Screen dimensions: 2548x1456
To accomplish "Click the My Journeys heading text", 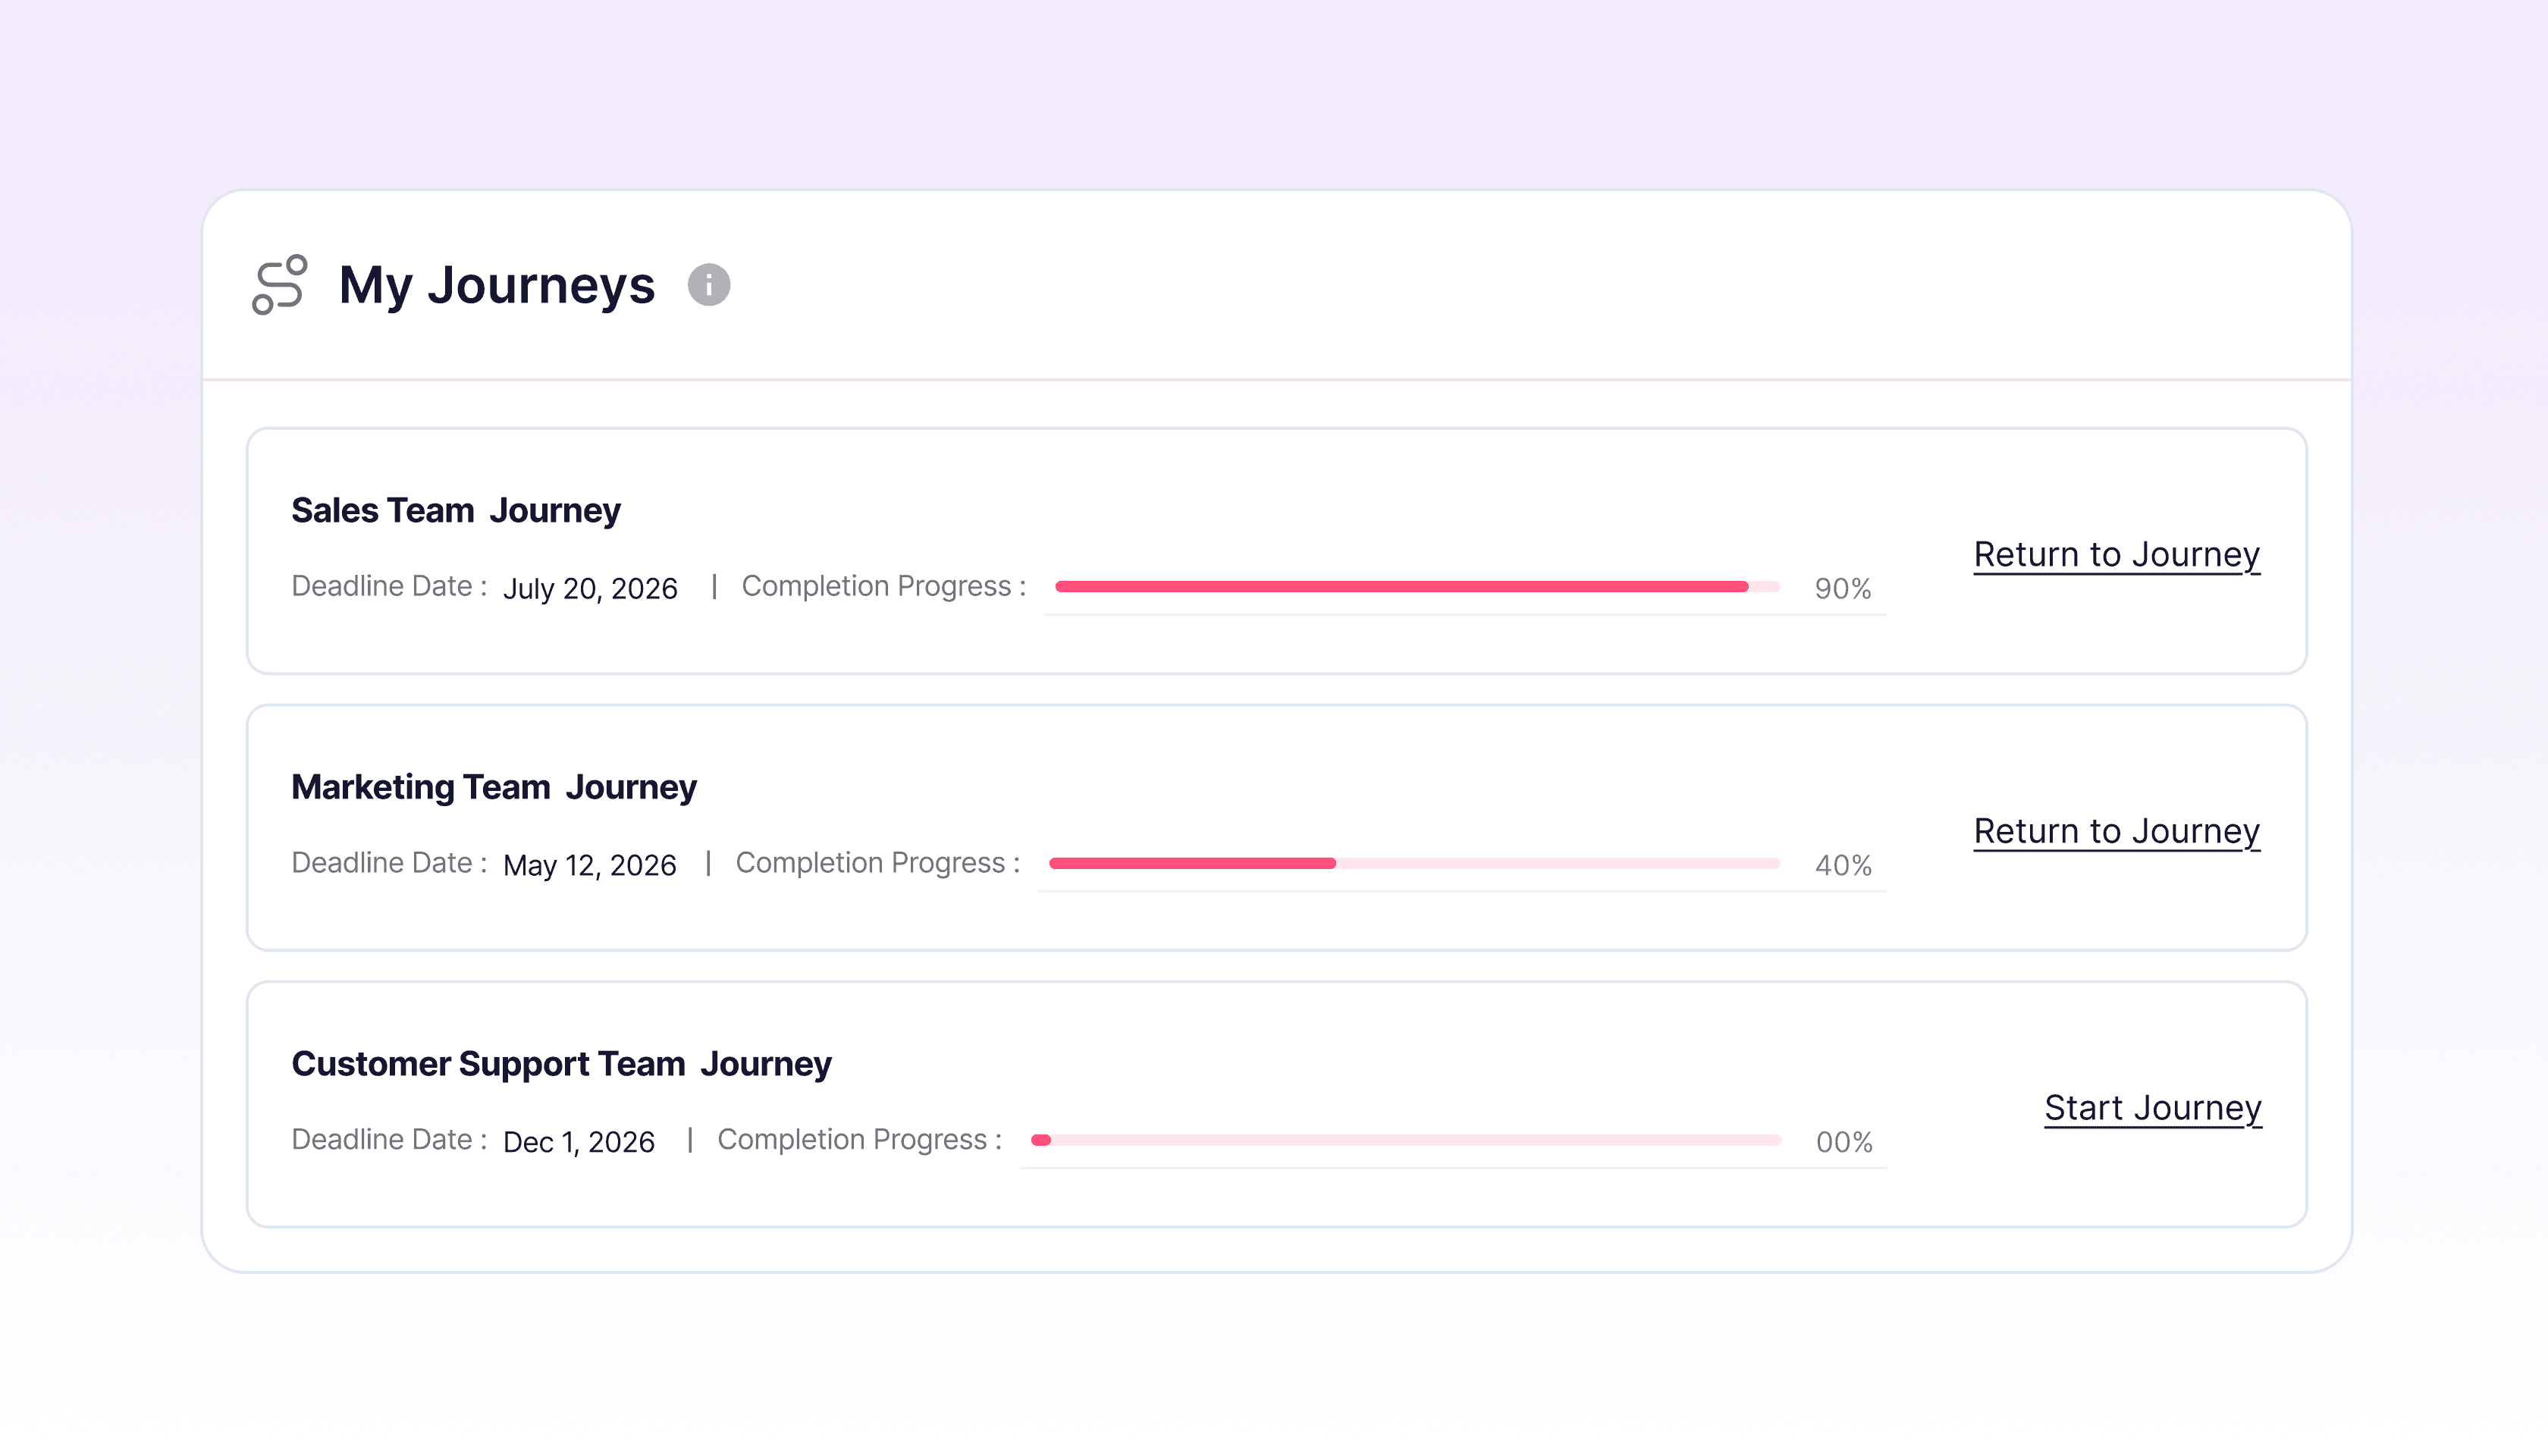I will coord(496,285).
